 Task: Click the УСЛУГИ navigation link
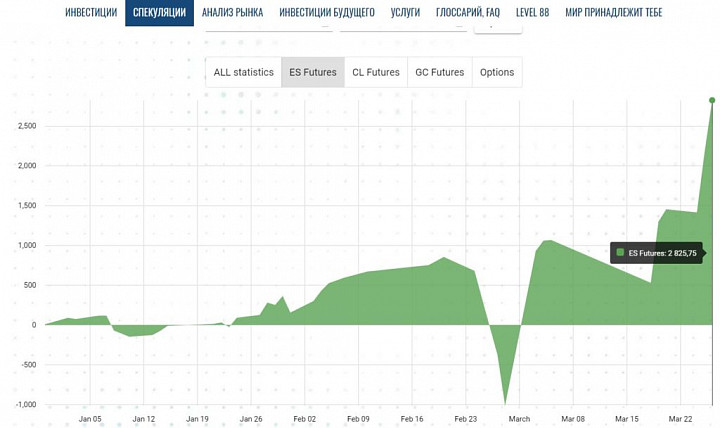(x=405, y=12)
